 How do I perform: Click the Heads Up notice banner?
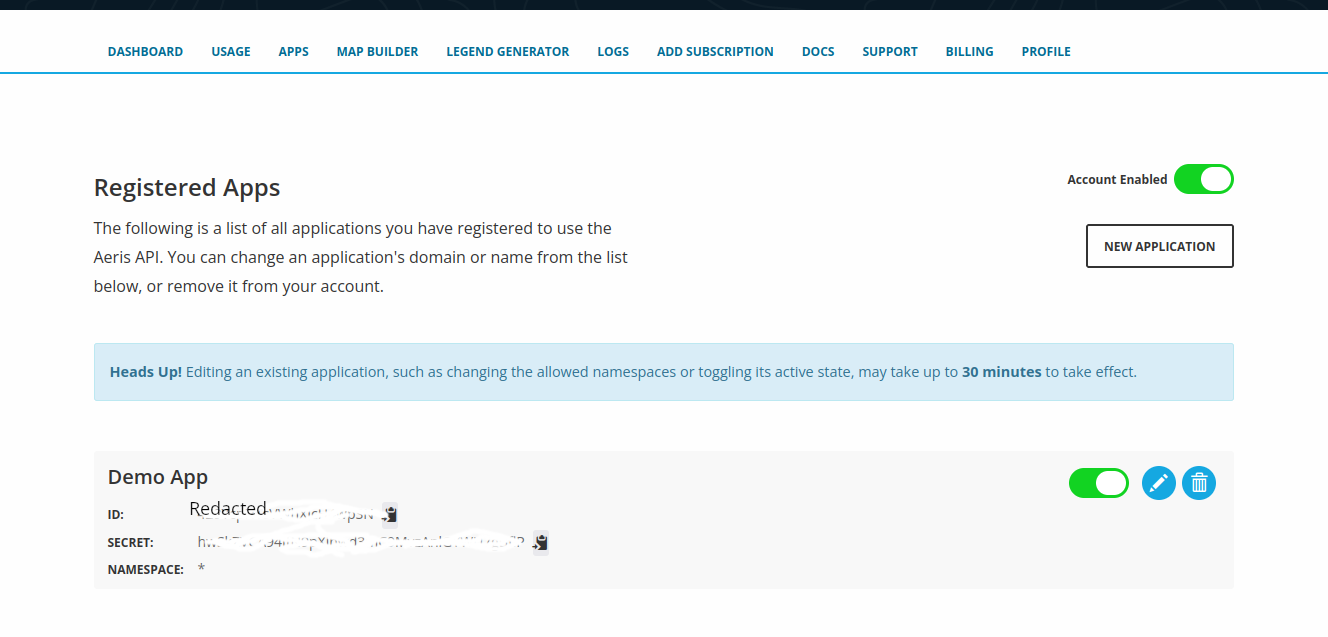click(664, 372)
